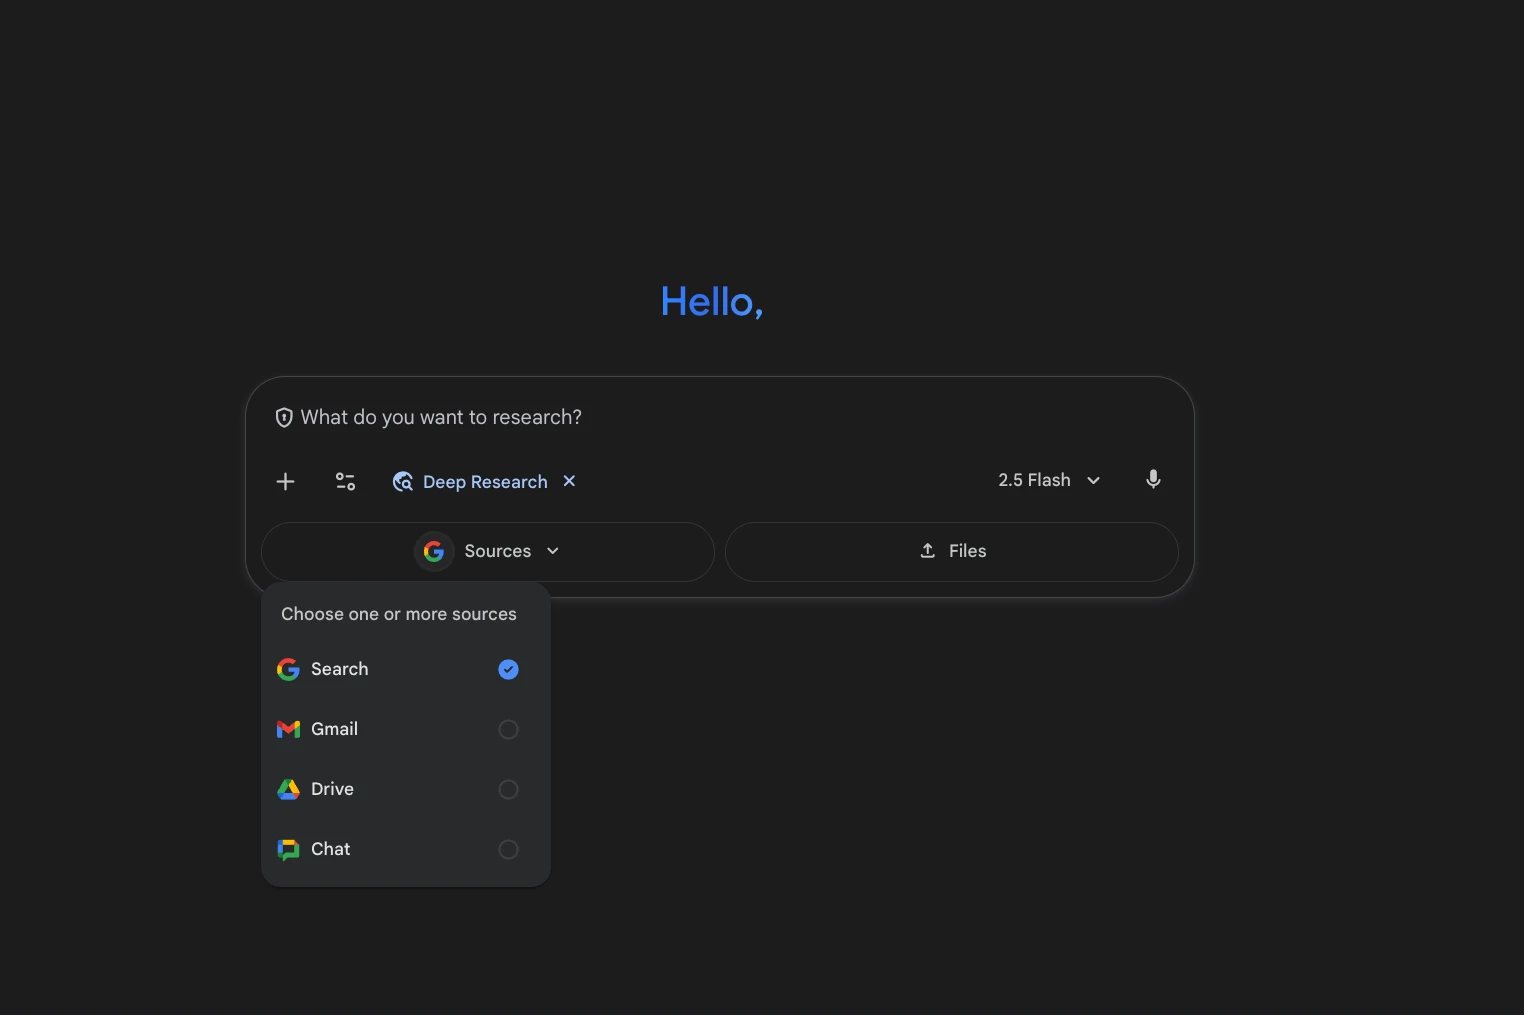This screenshot has width=1524, height=1015.
Task: Activate the microphone voice input icon
Action: (x=1153, y=480)
